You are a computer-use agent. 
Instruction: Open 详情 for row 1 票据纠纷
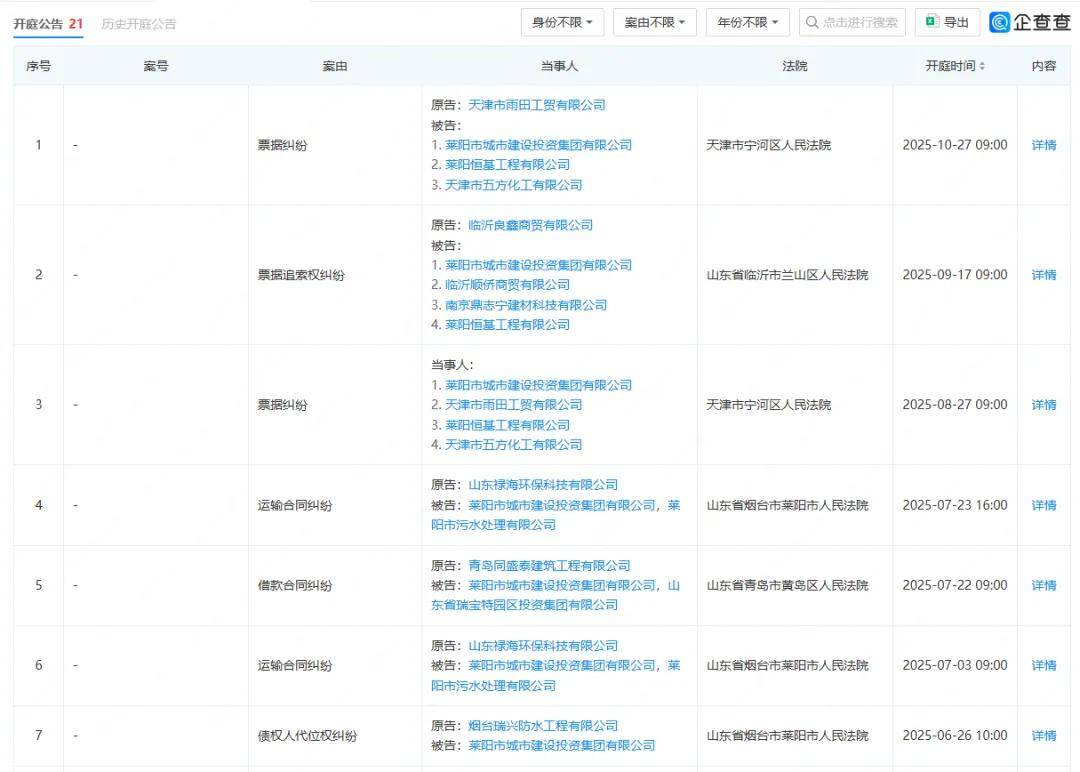click(x=1043, y=145)
